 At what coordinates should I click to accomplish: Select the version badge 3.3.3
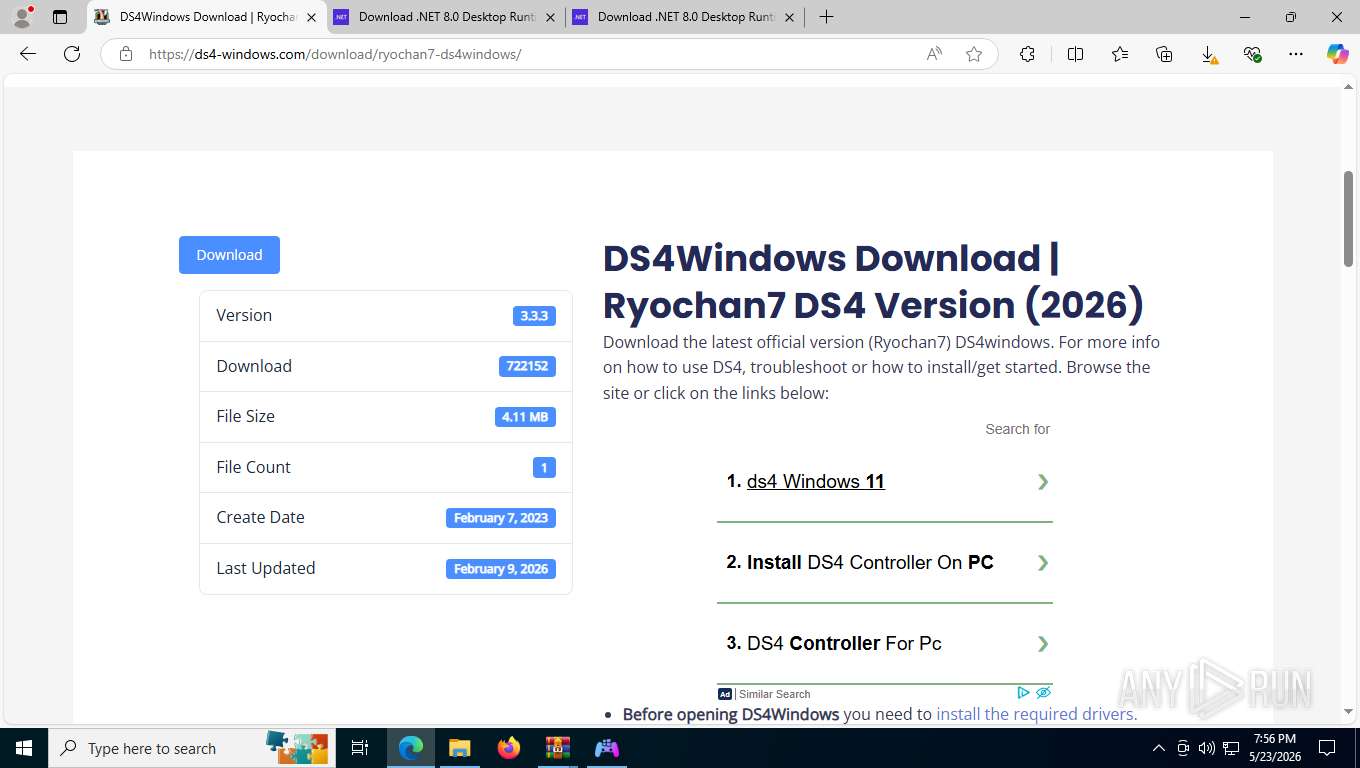point(534,316)
